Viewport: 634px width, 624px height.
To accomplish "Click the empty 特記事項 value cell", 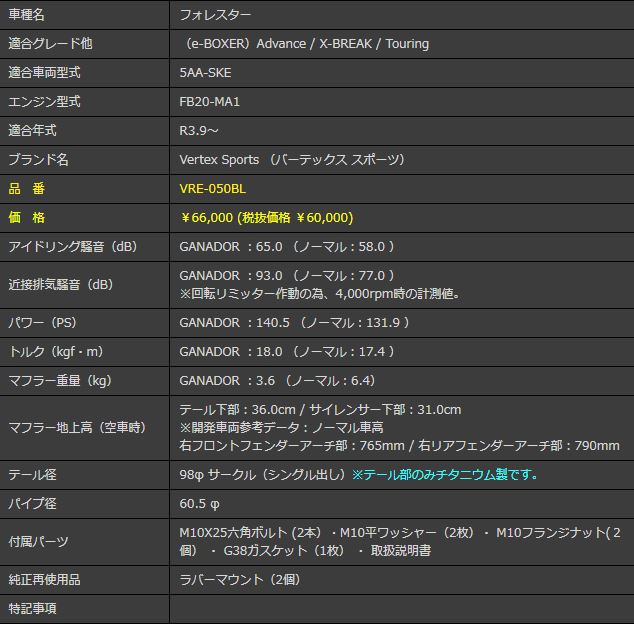I will coord(400,608).
